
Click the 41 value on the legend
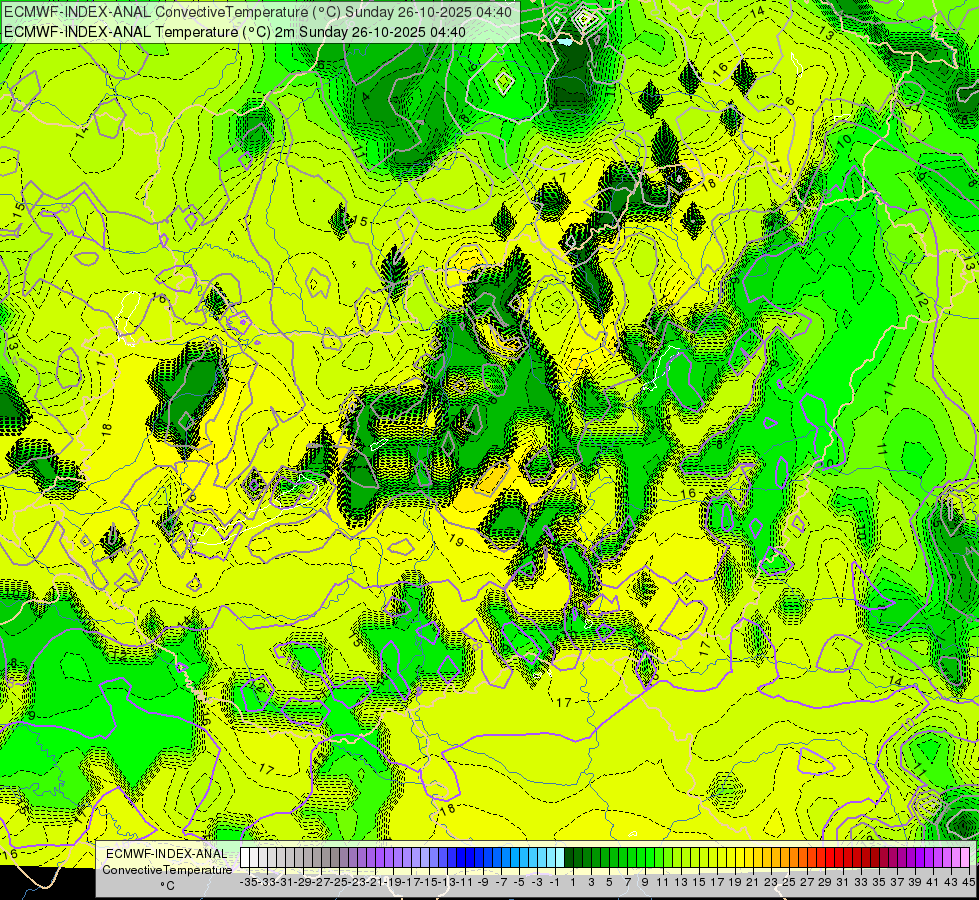pos(933,882)
